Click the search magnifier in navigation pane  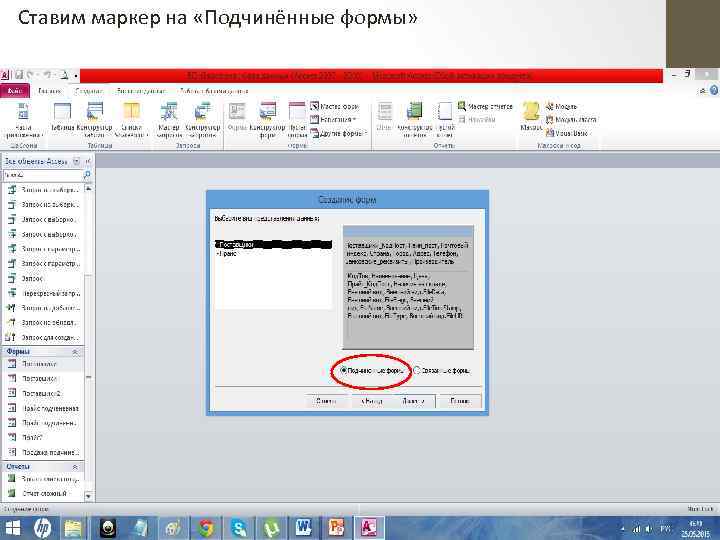87,175
